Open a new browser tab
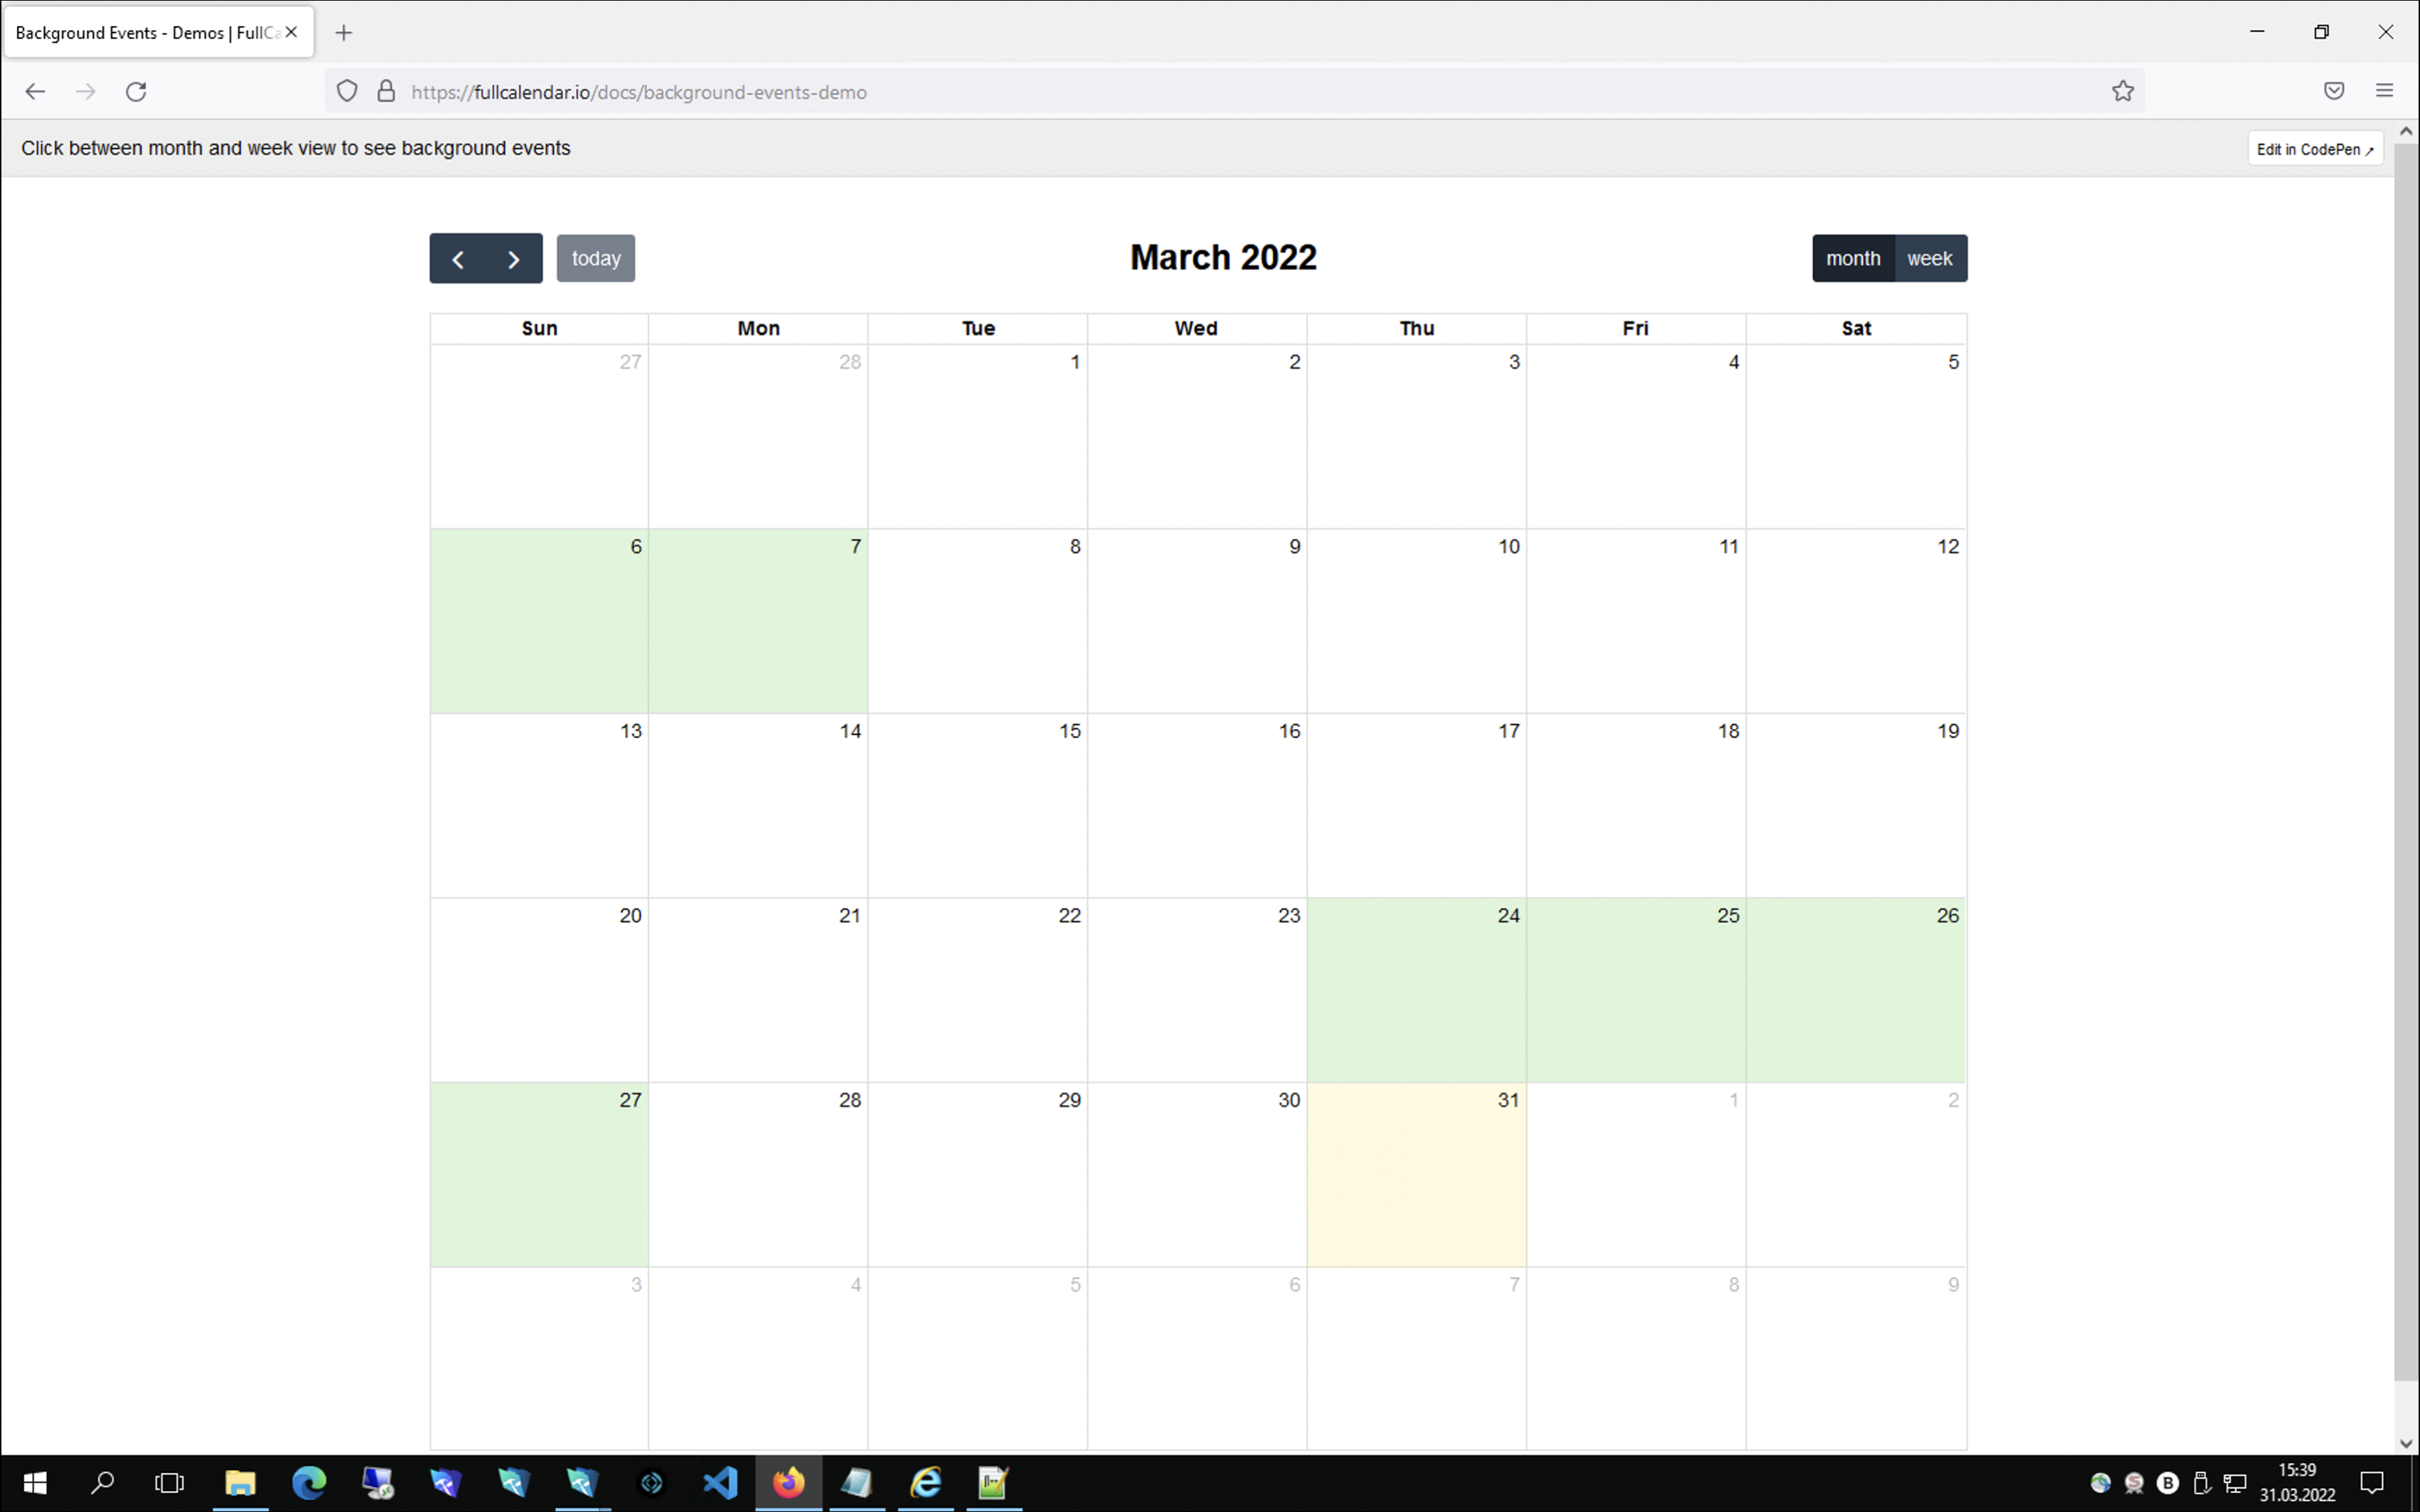 [343, 33]
